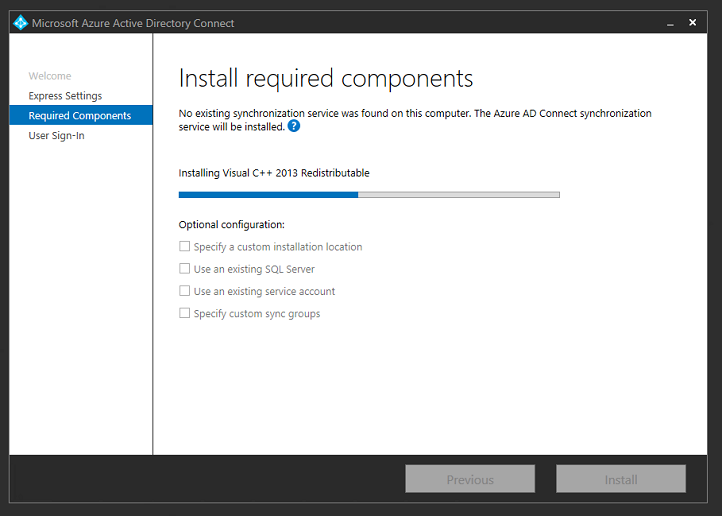Click the No existing synchronization service description

point(414,114)
